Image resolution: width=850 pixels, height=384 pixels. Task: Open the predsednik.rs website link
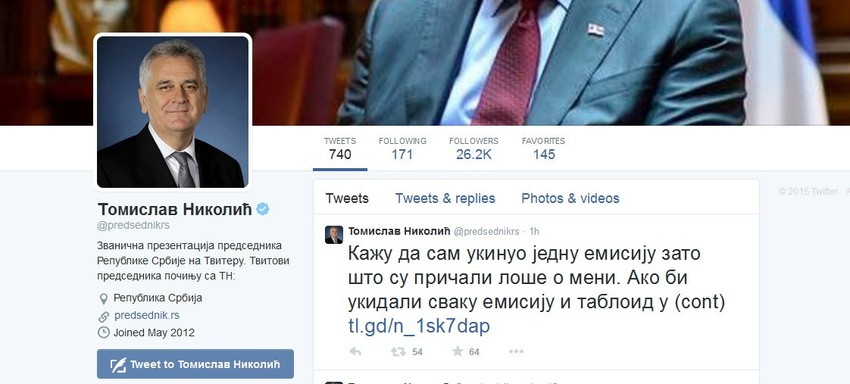147,316
